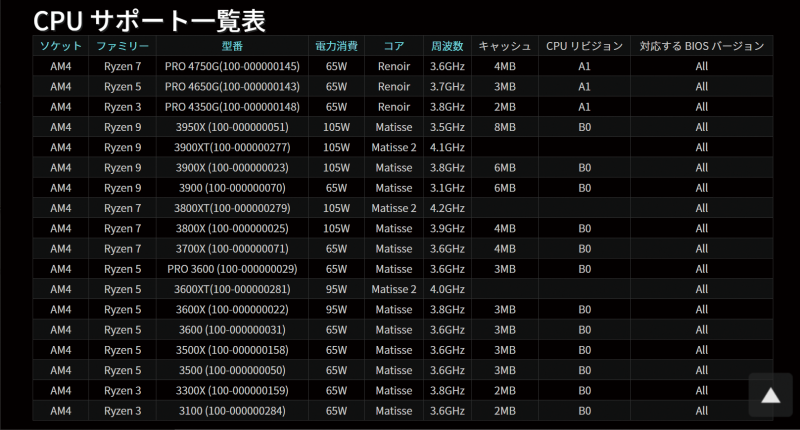This screenshot has height=430, width=800.
Task: Click the CPU リビジョン column header
Action: [x=584, y=46]
